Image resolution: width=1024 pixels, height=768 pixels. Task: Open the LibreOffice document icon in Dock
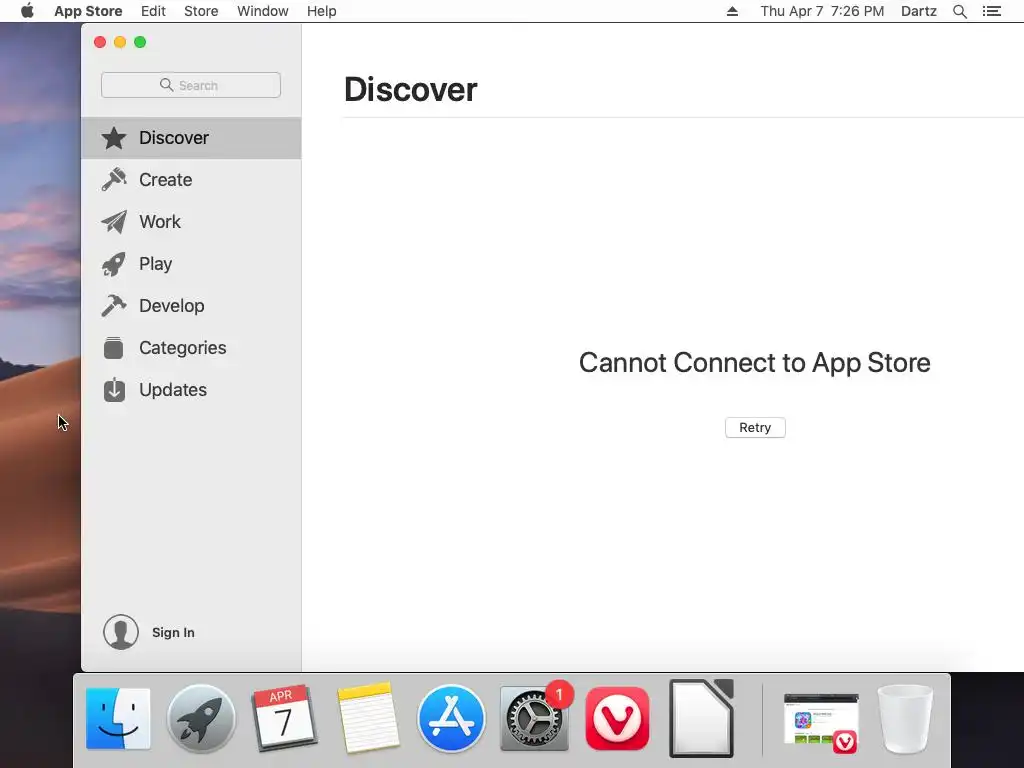tap(702, 718)
